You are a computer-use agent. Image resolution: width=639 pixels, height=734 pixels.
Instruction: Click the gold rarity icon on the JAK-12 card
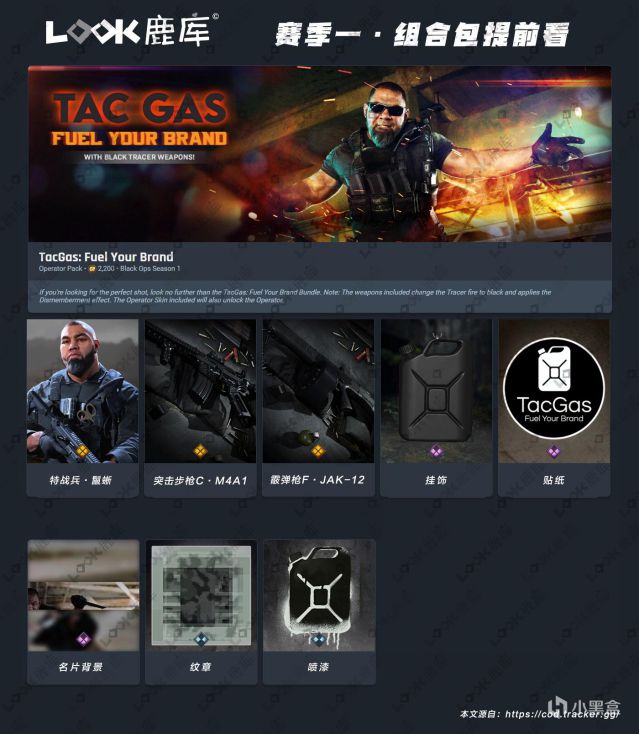pyautogui.click(x=318, y=451)
